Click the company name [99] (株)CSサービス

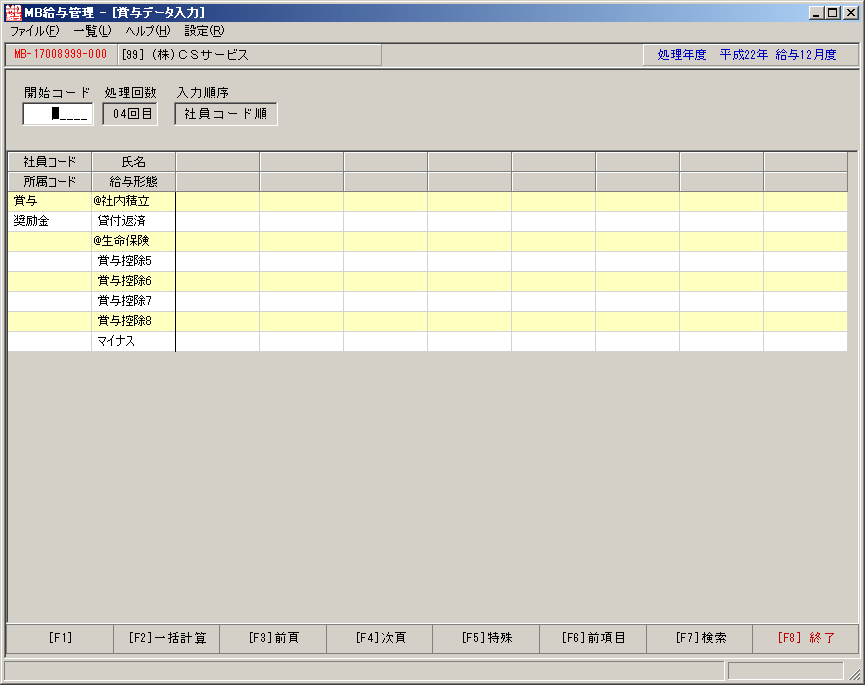pyautogui.click(x=185, y=55)
